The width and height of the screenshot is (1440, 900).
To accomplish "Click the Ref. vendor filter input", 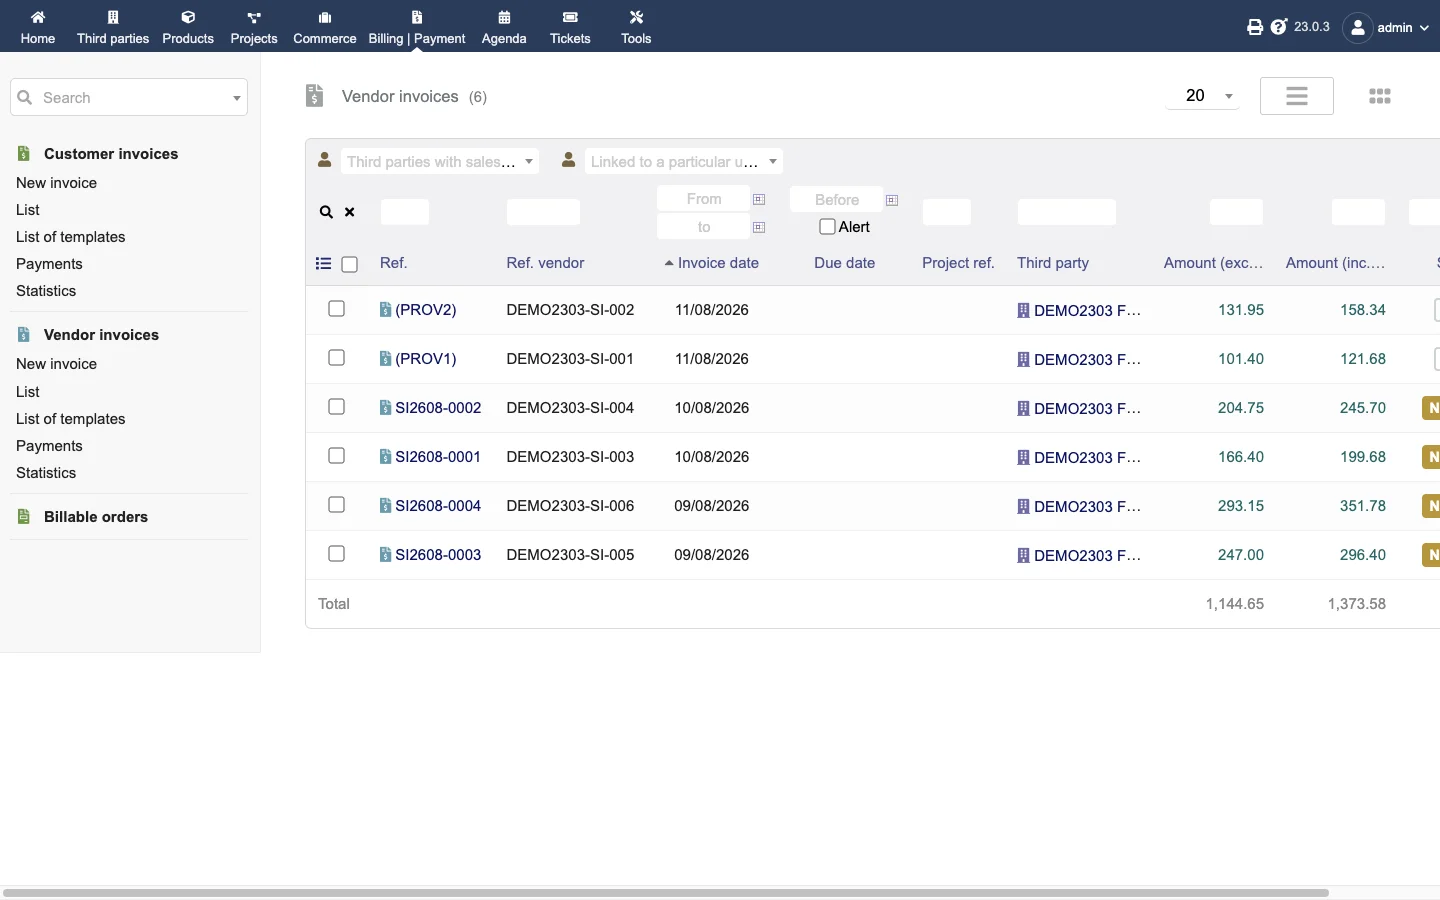I will (x=543, y=212).
